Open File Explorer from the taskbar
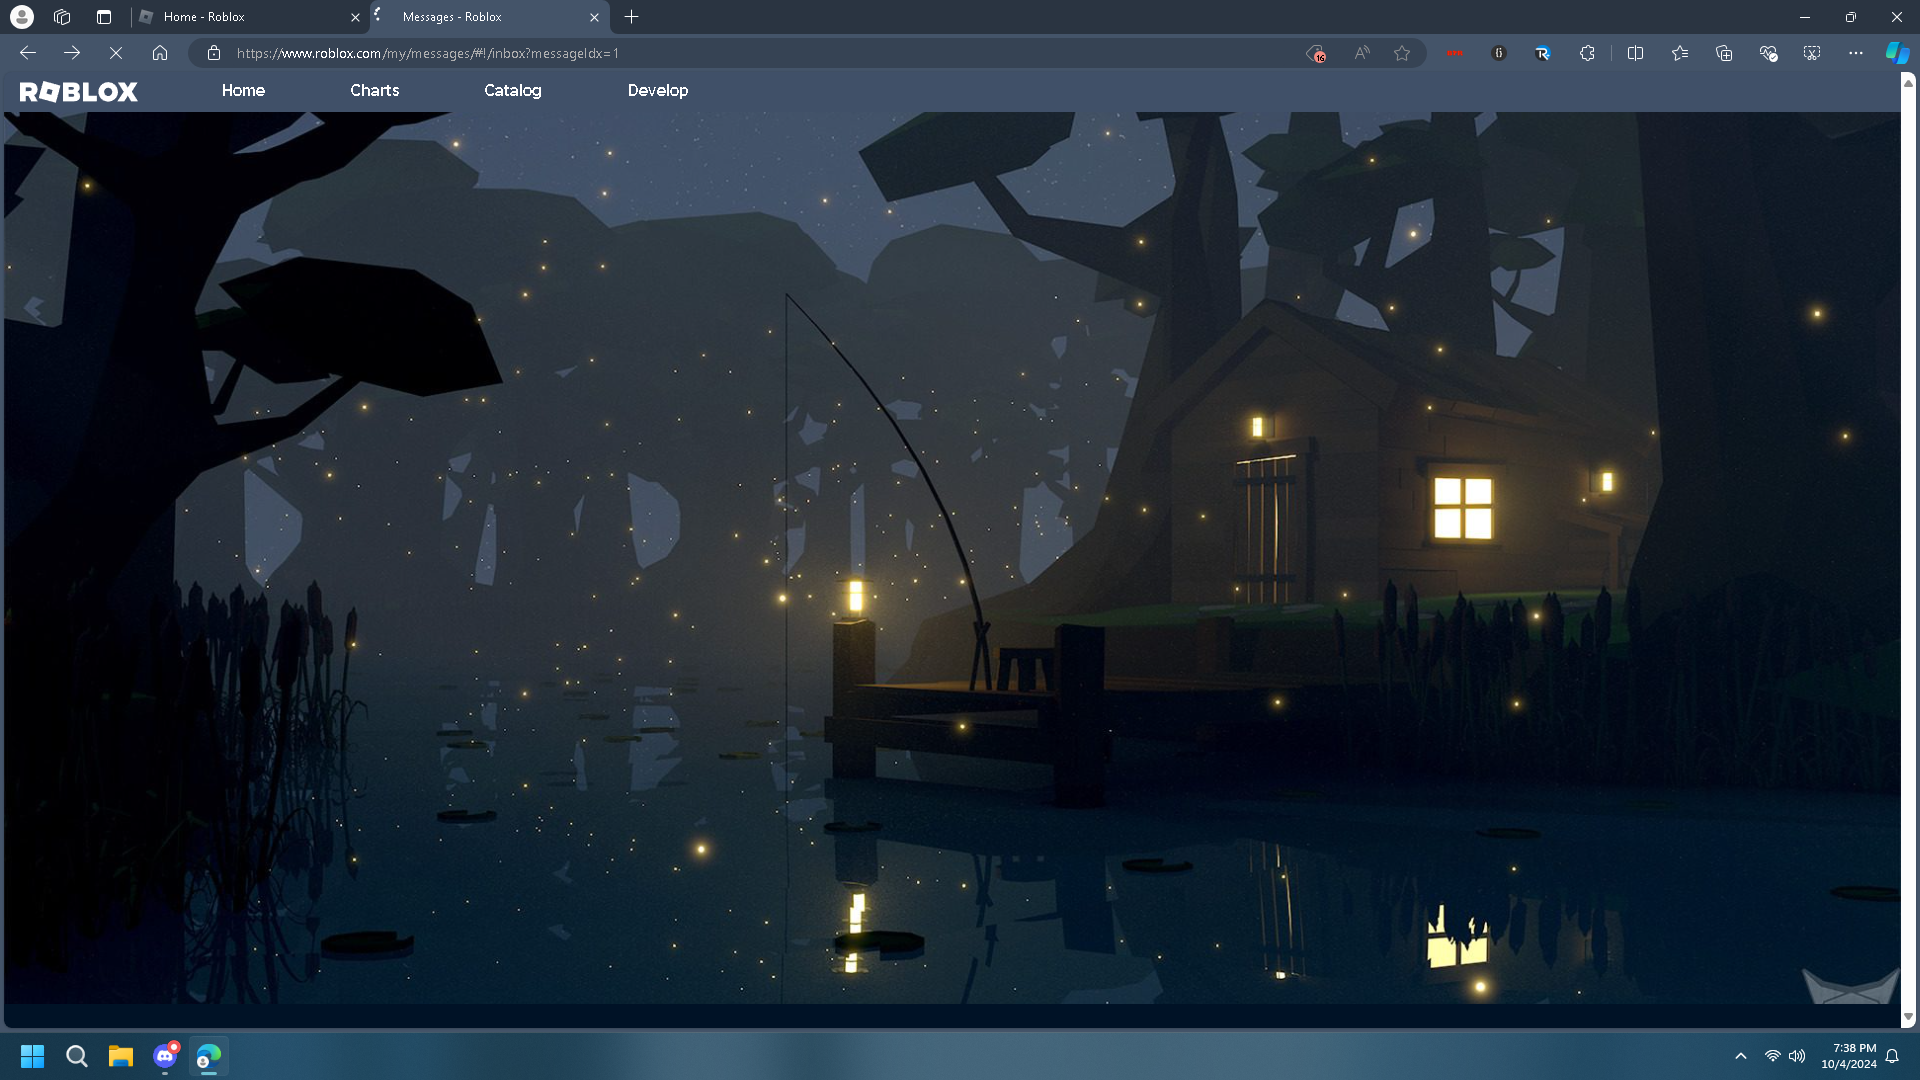This screenshot has height=1080, width=1920. coord(121,1056)
